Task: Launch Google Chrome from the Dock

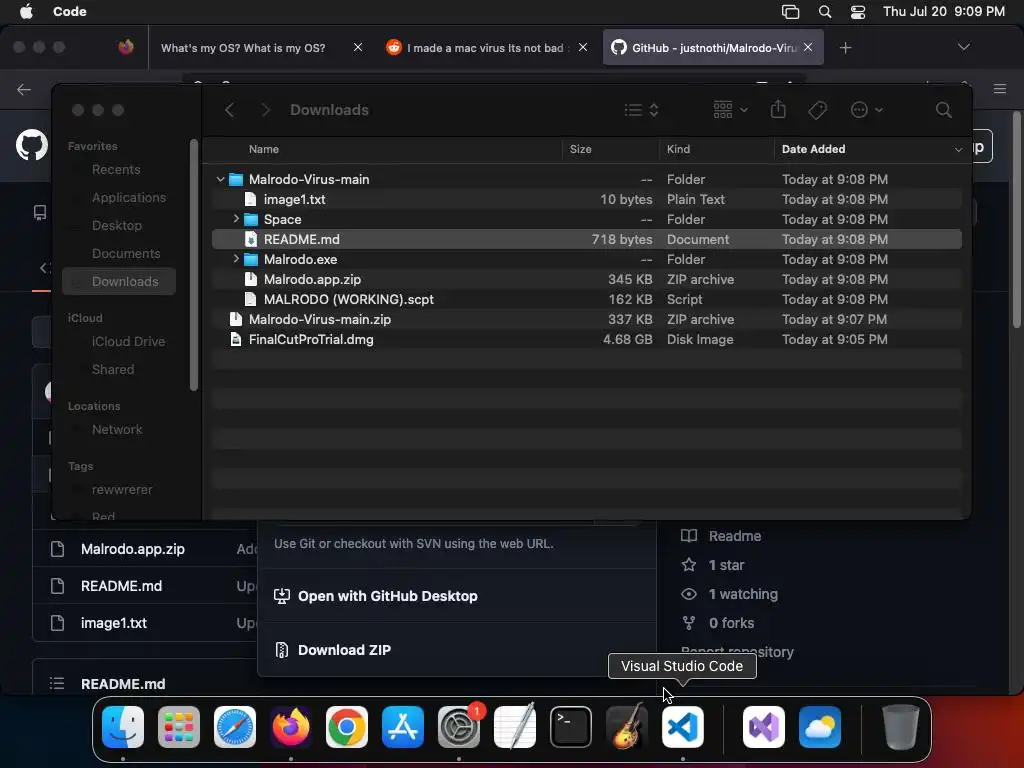Action: pos(347,727)
